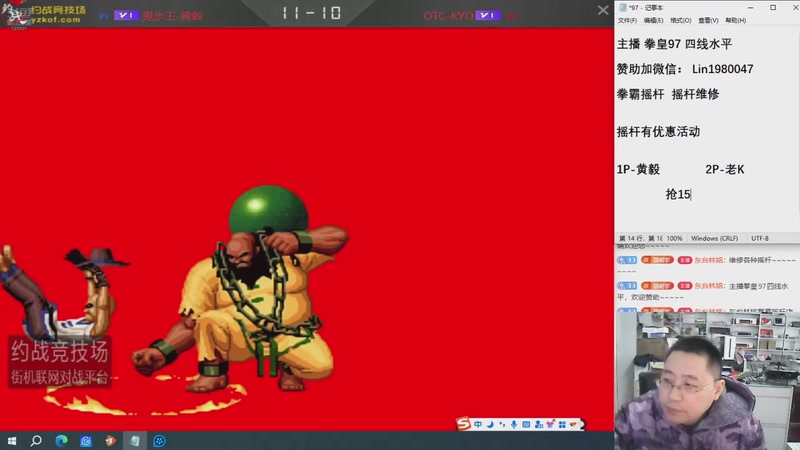The height and width of the screenshot is (450, 800).
Task: Click 'UTF-8' in Notepad's status bar
Action: [760, 238]
